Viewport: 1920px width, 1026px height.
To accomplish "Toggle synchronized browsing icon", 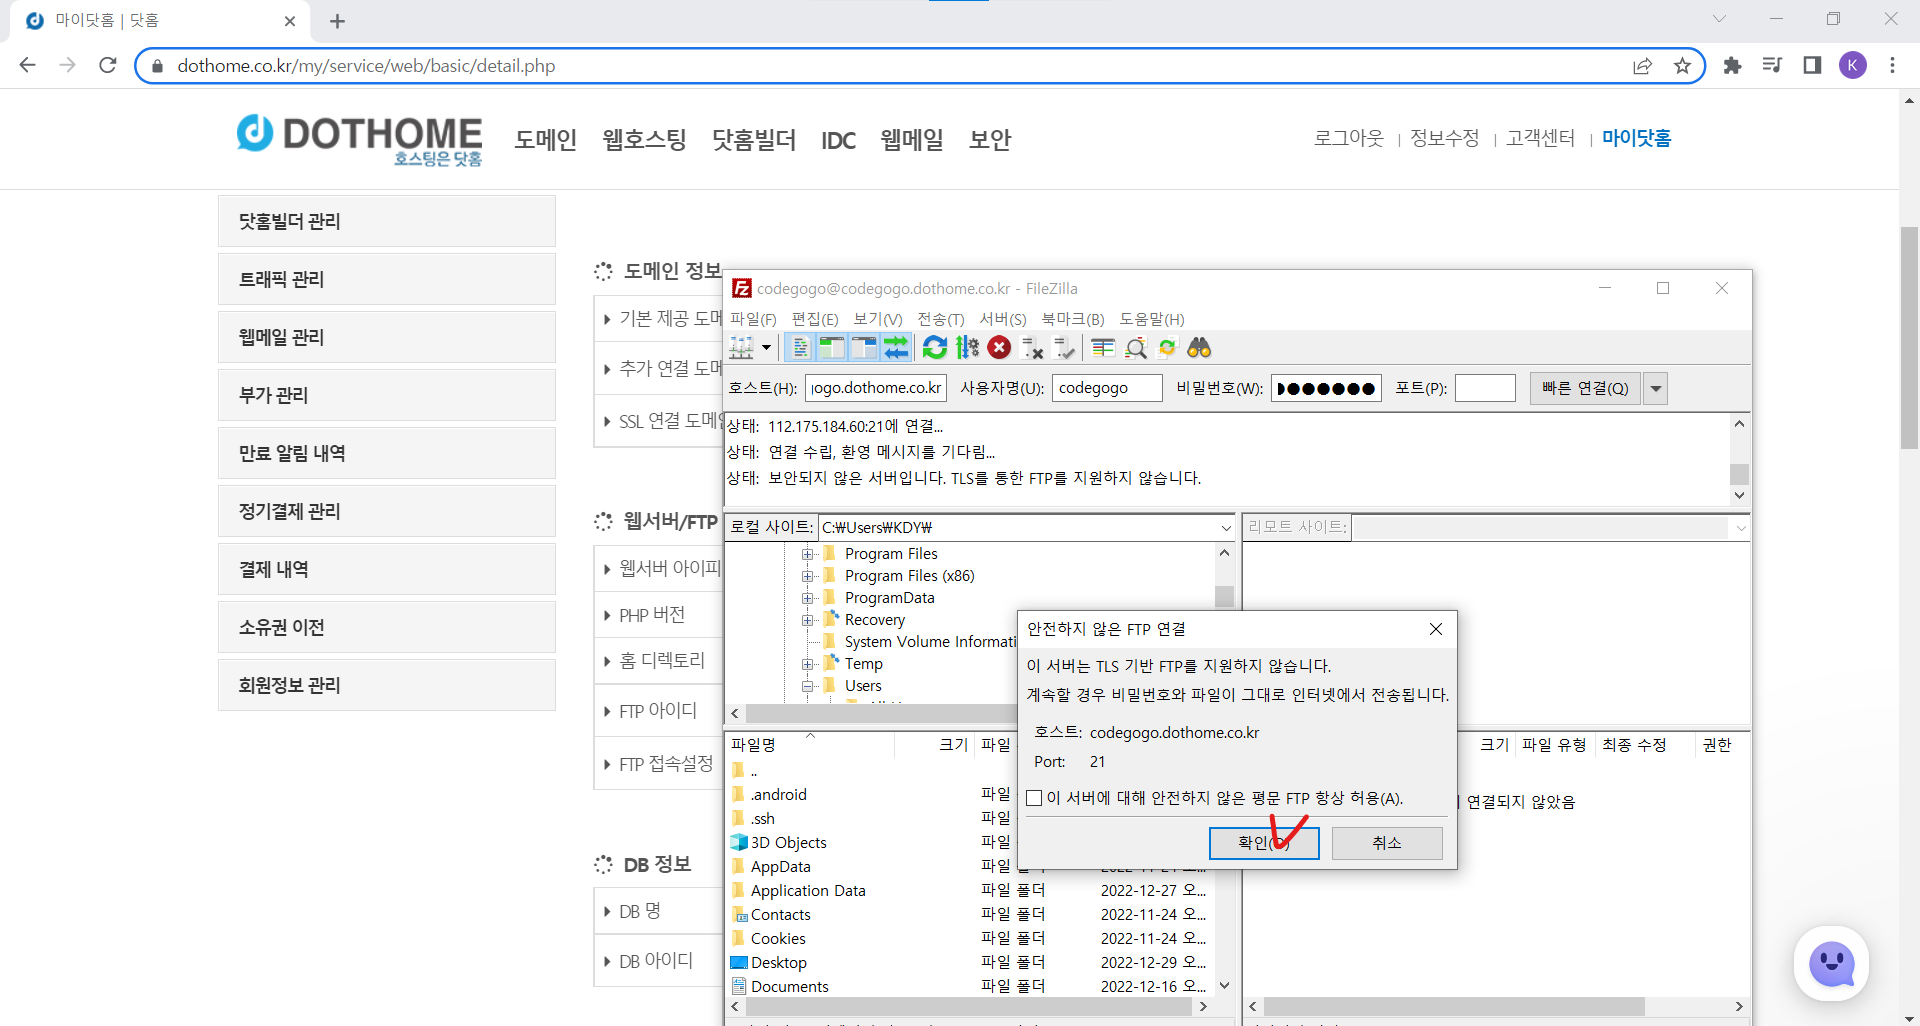I will pos(1167,348).
